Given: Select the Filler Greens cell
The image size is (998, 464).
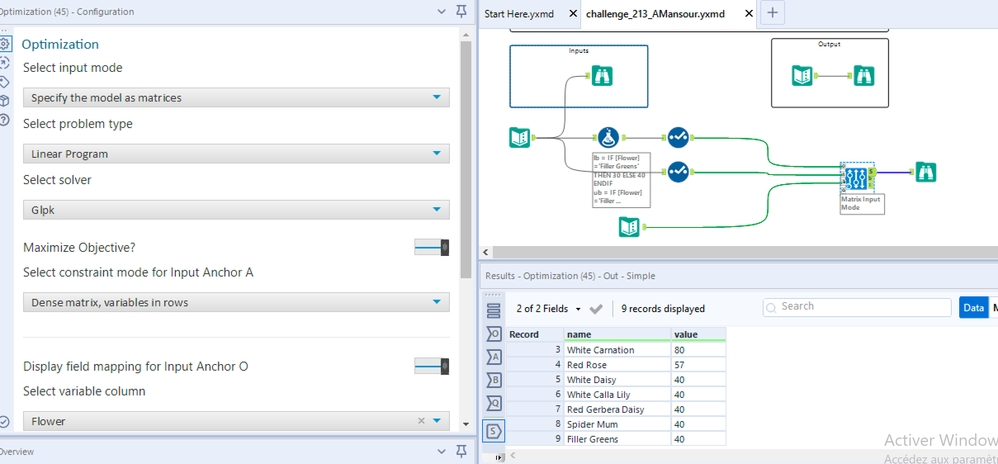Looking at the screenshot, I should (x=617, y=439).
